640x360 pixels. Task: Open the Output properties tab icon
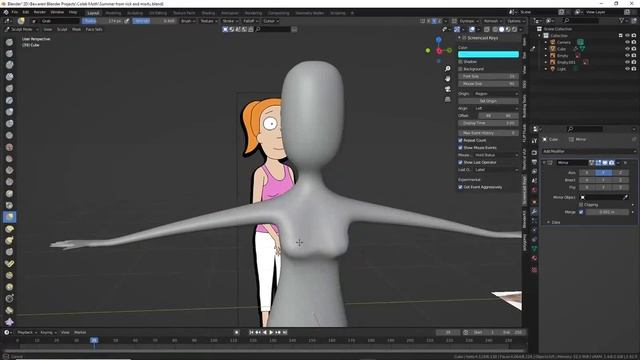pyautogui.click(x=534, y=162)
